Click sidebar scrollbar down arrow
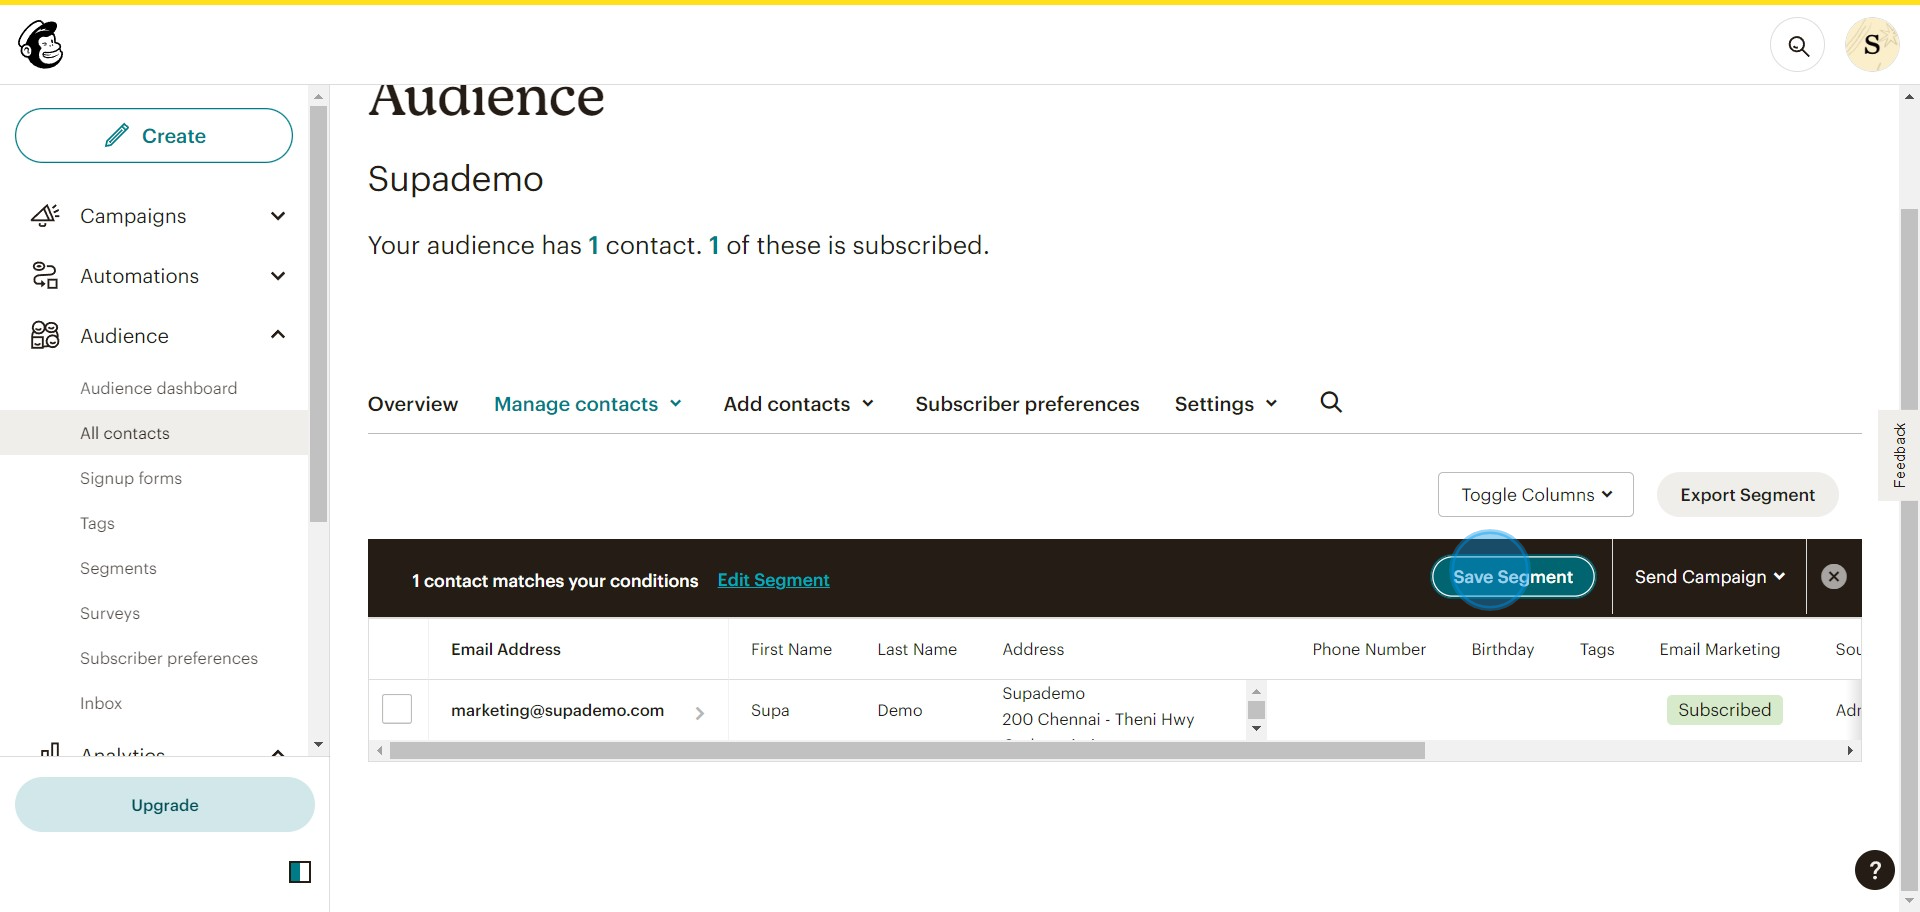 [x=318, y=744]
